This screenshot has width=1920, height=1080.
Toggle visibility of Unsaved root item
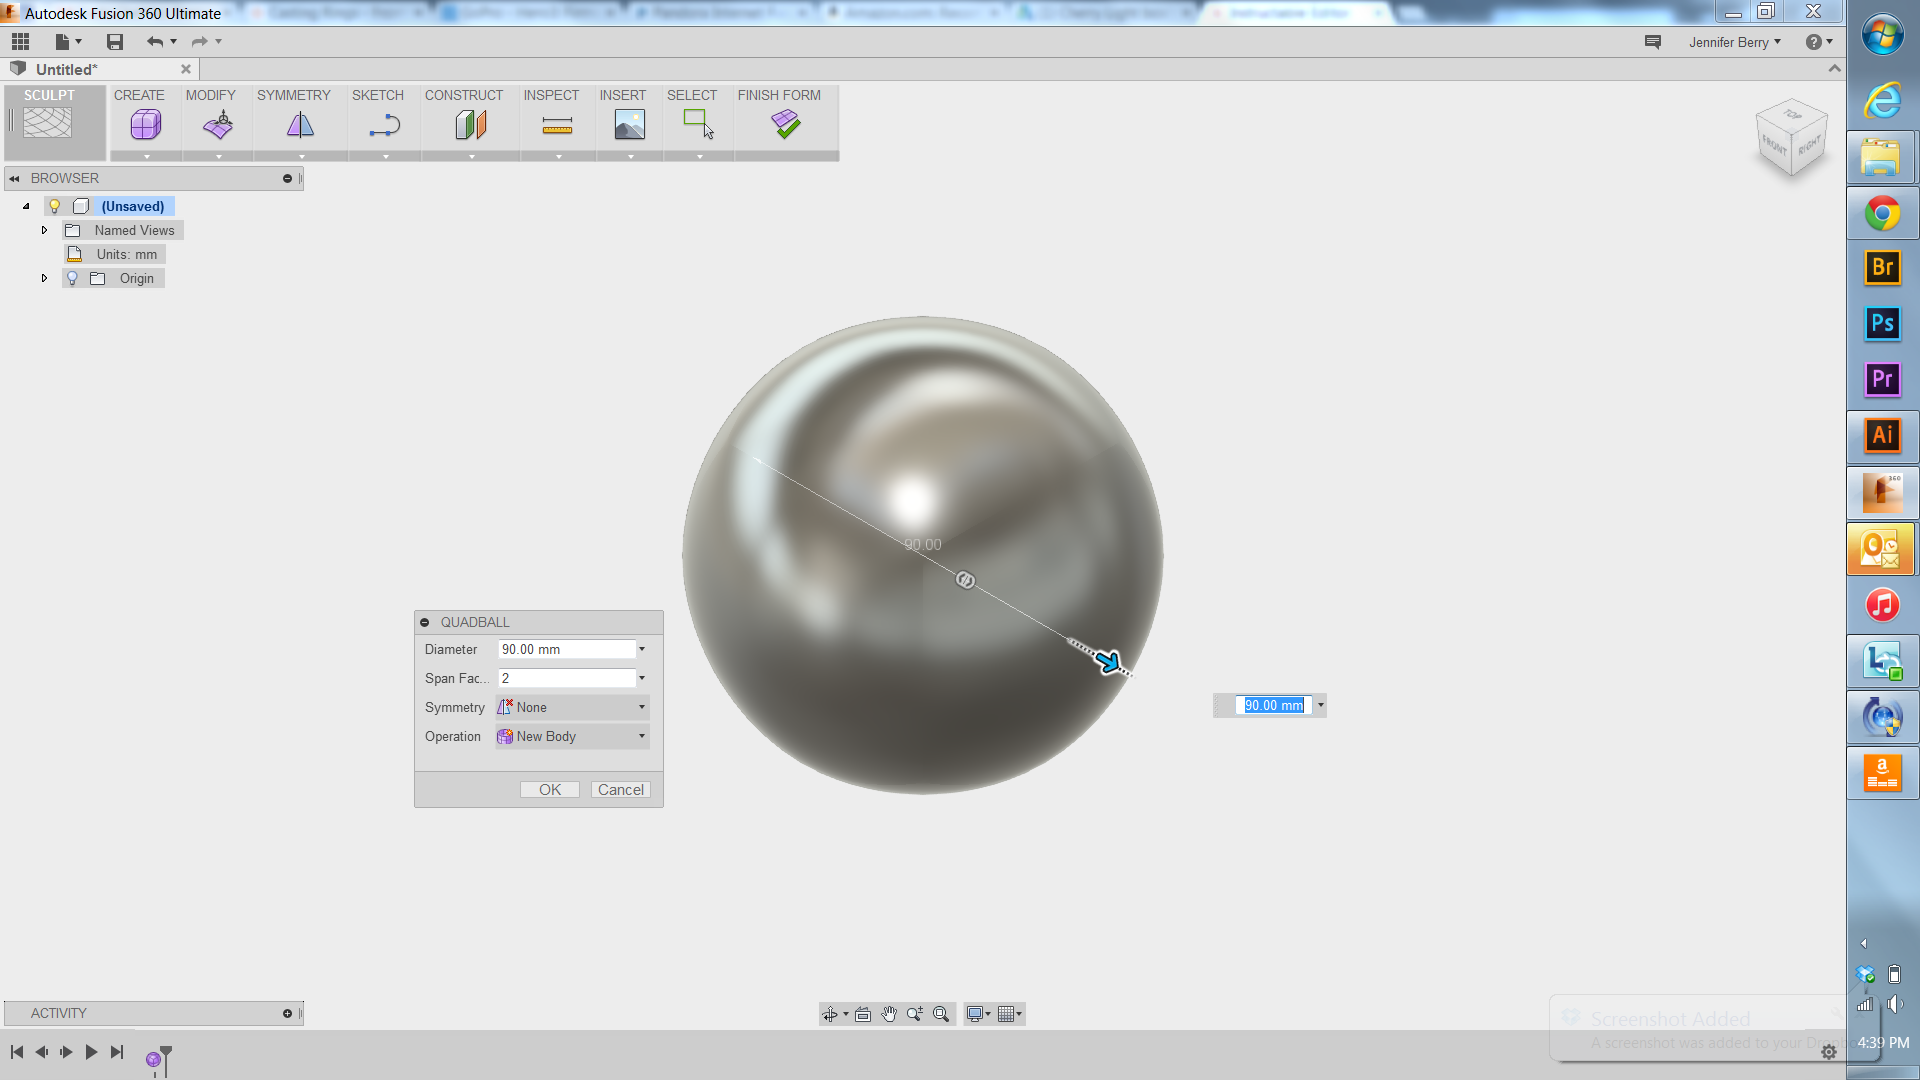(53, 206)
